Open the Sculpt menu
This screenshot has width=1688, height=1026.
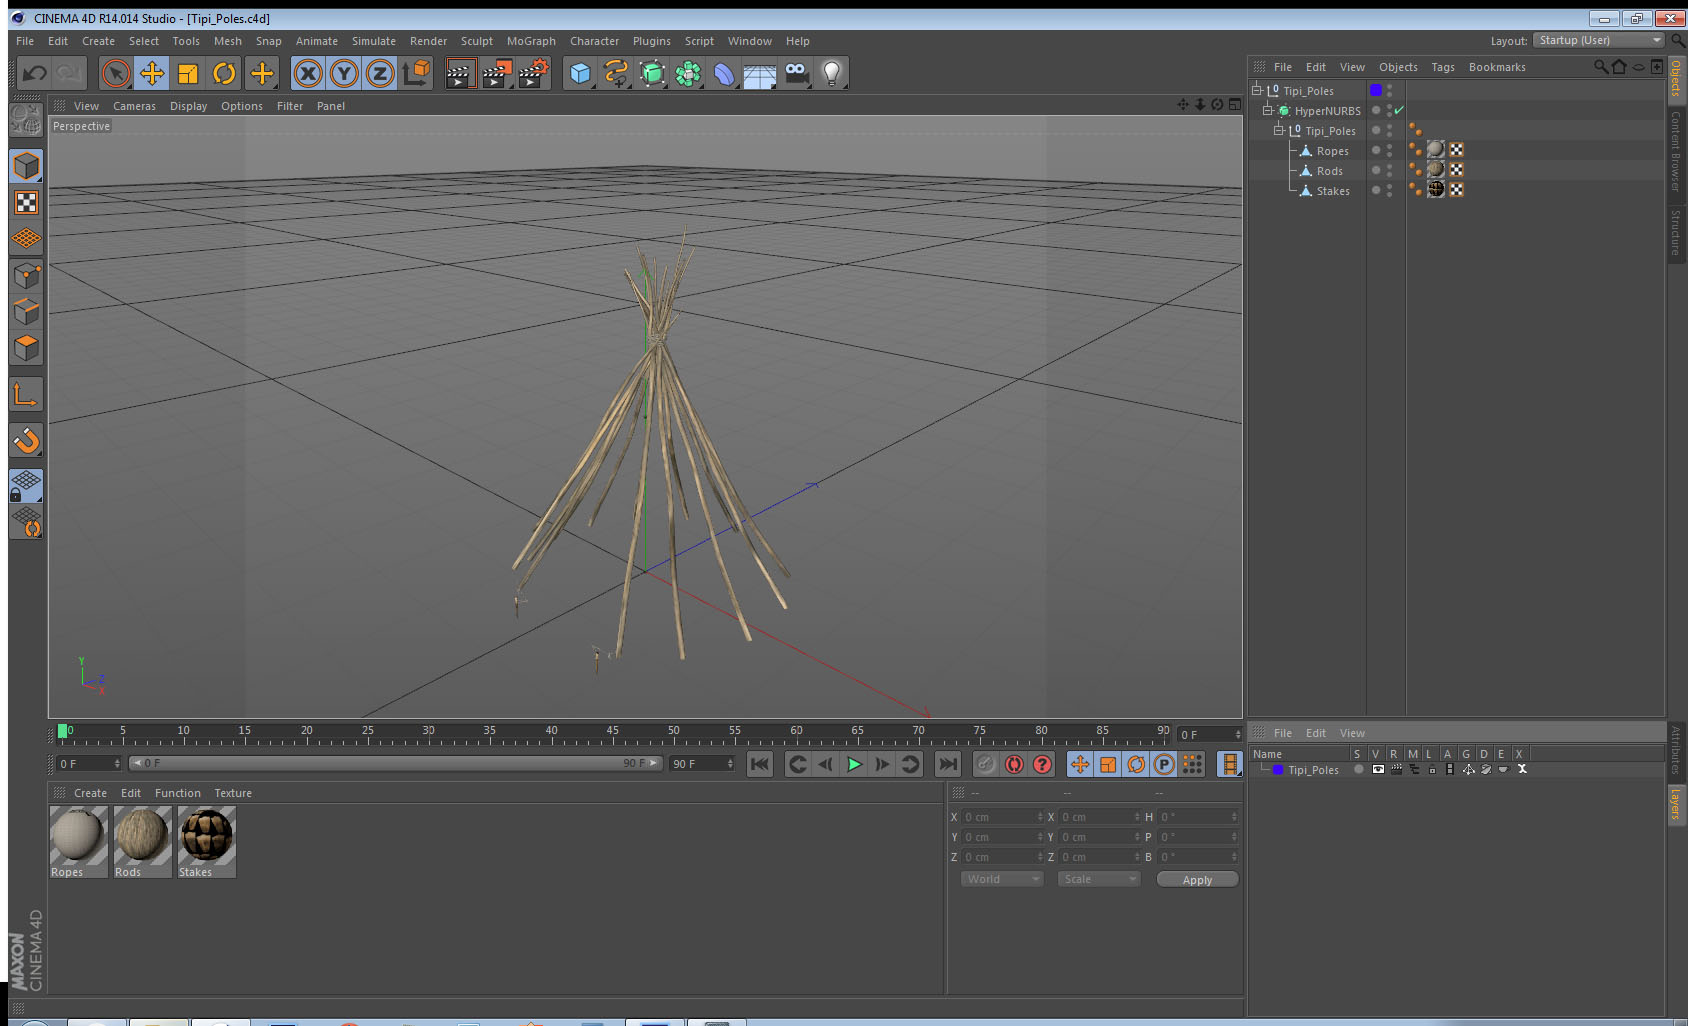[477, 41]
